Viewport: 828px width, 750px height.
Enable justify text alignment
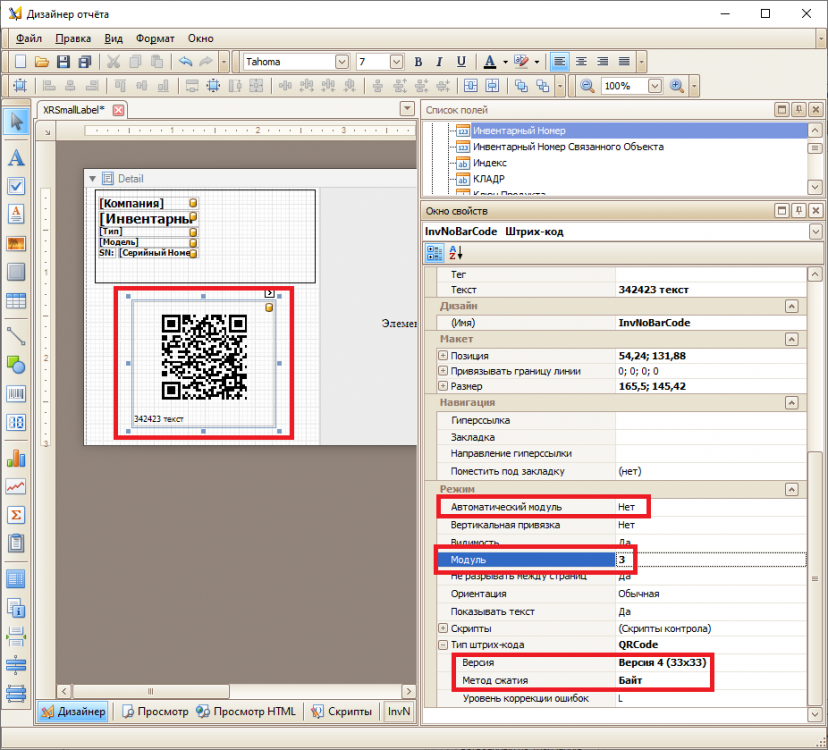click(624, 62)
